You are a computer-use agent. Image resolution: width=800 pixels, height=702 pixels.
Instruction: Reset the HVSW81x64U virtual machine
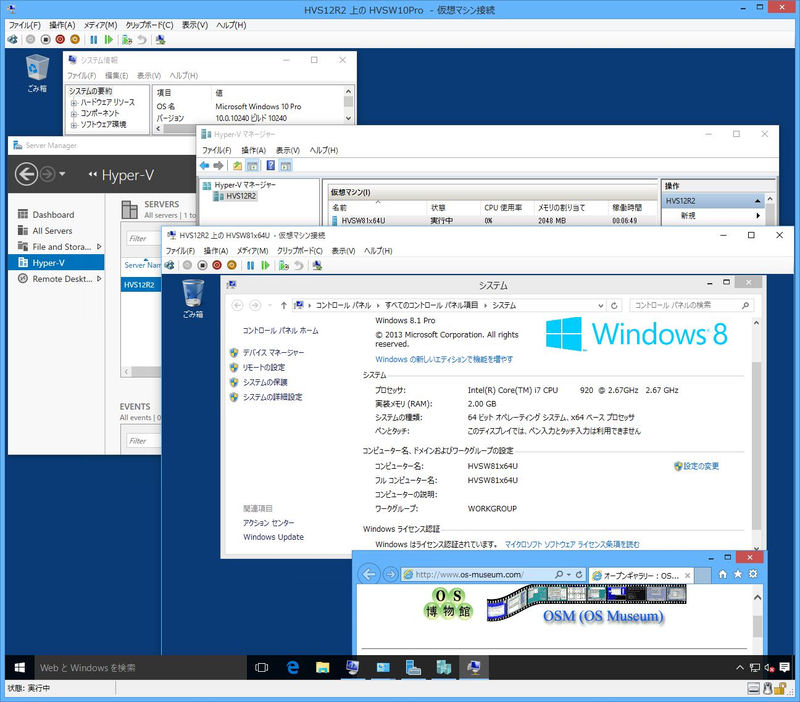coord(265,265)
